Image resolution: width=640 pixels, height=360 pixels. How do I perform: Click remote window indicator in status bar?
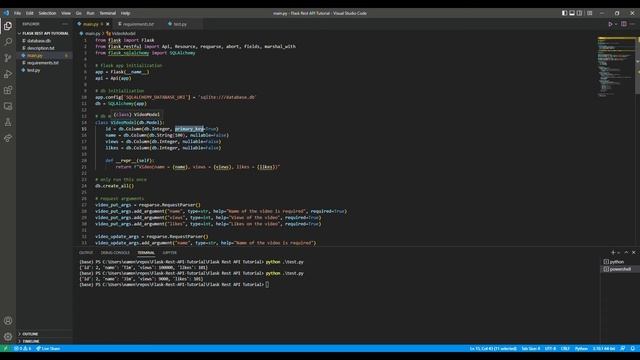[x=5, y=349]
